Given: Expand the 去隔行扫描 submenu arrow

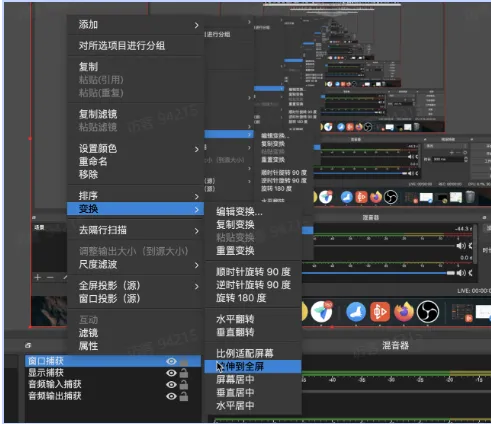Looking at the screenshot, I should point(196,231).
